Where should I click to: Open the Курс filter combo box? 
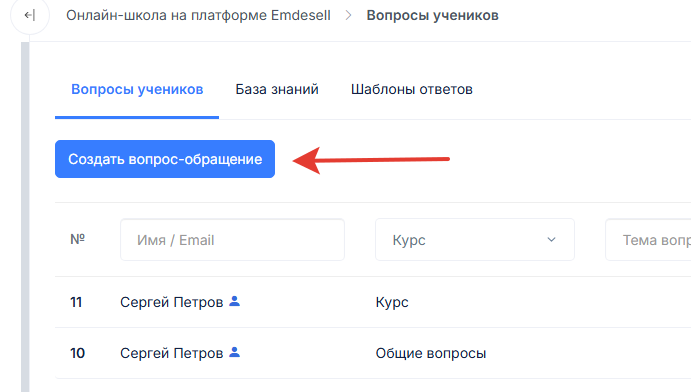[x=475, y=240]
